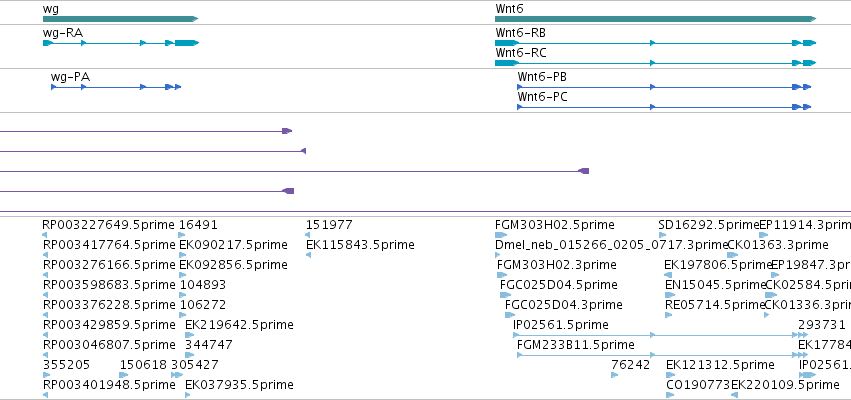The height and width of the screenshot is (400, 851).
Task: Click the 151977 feature arrow
Action: (x=308, y=235)
